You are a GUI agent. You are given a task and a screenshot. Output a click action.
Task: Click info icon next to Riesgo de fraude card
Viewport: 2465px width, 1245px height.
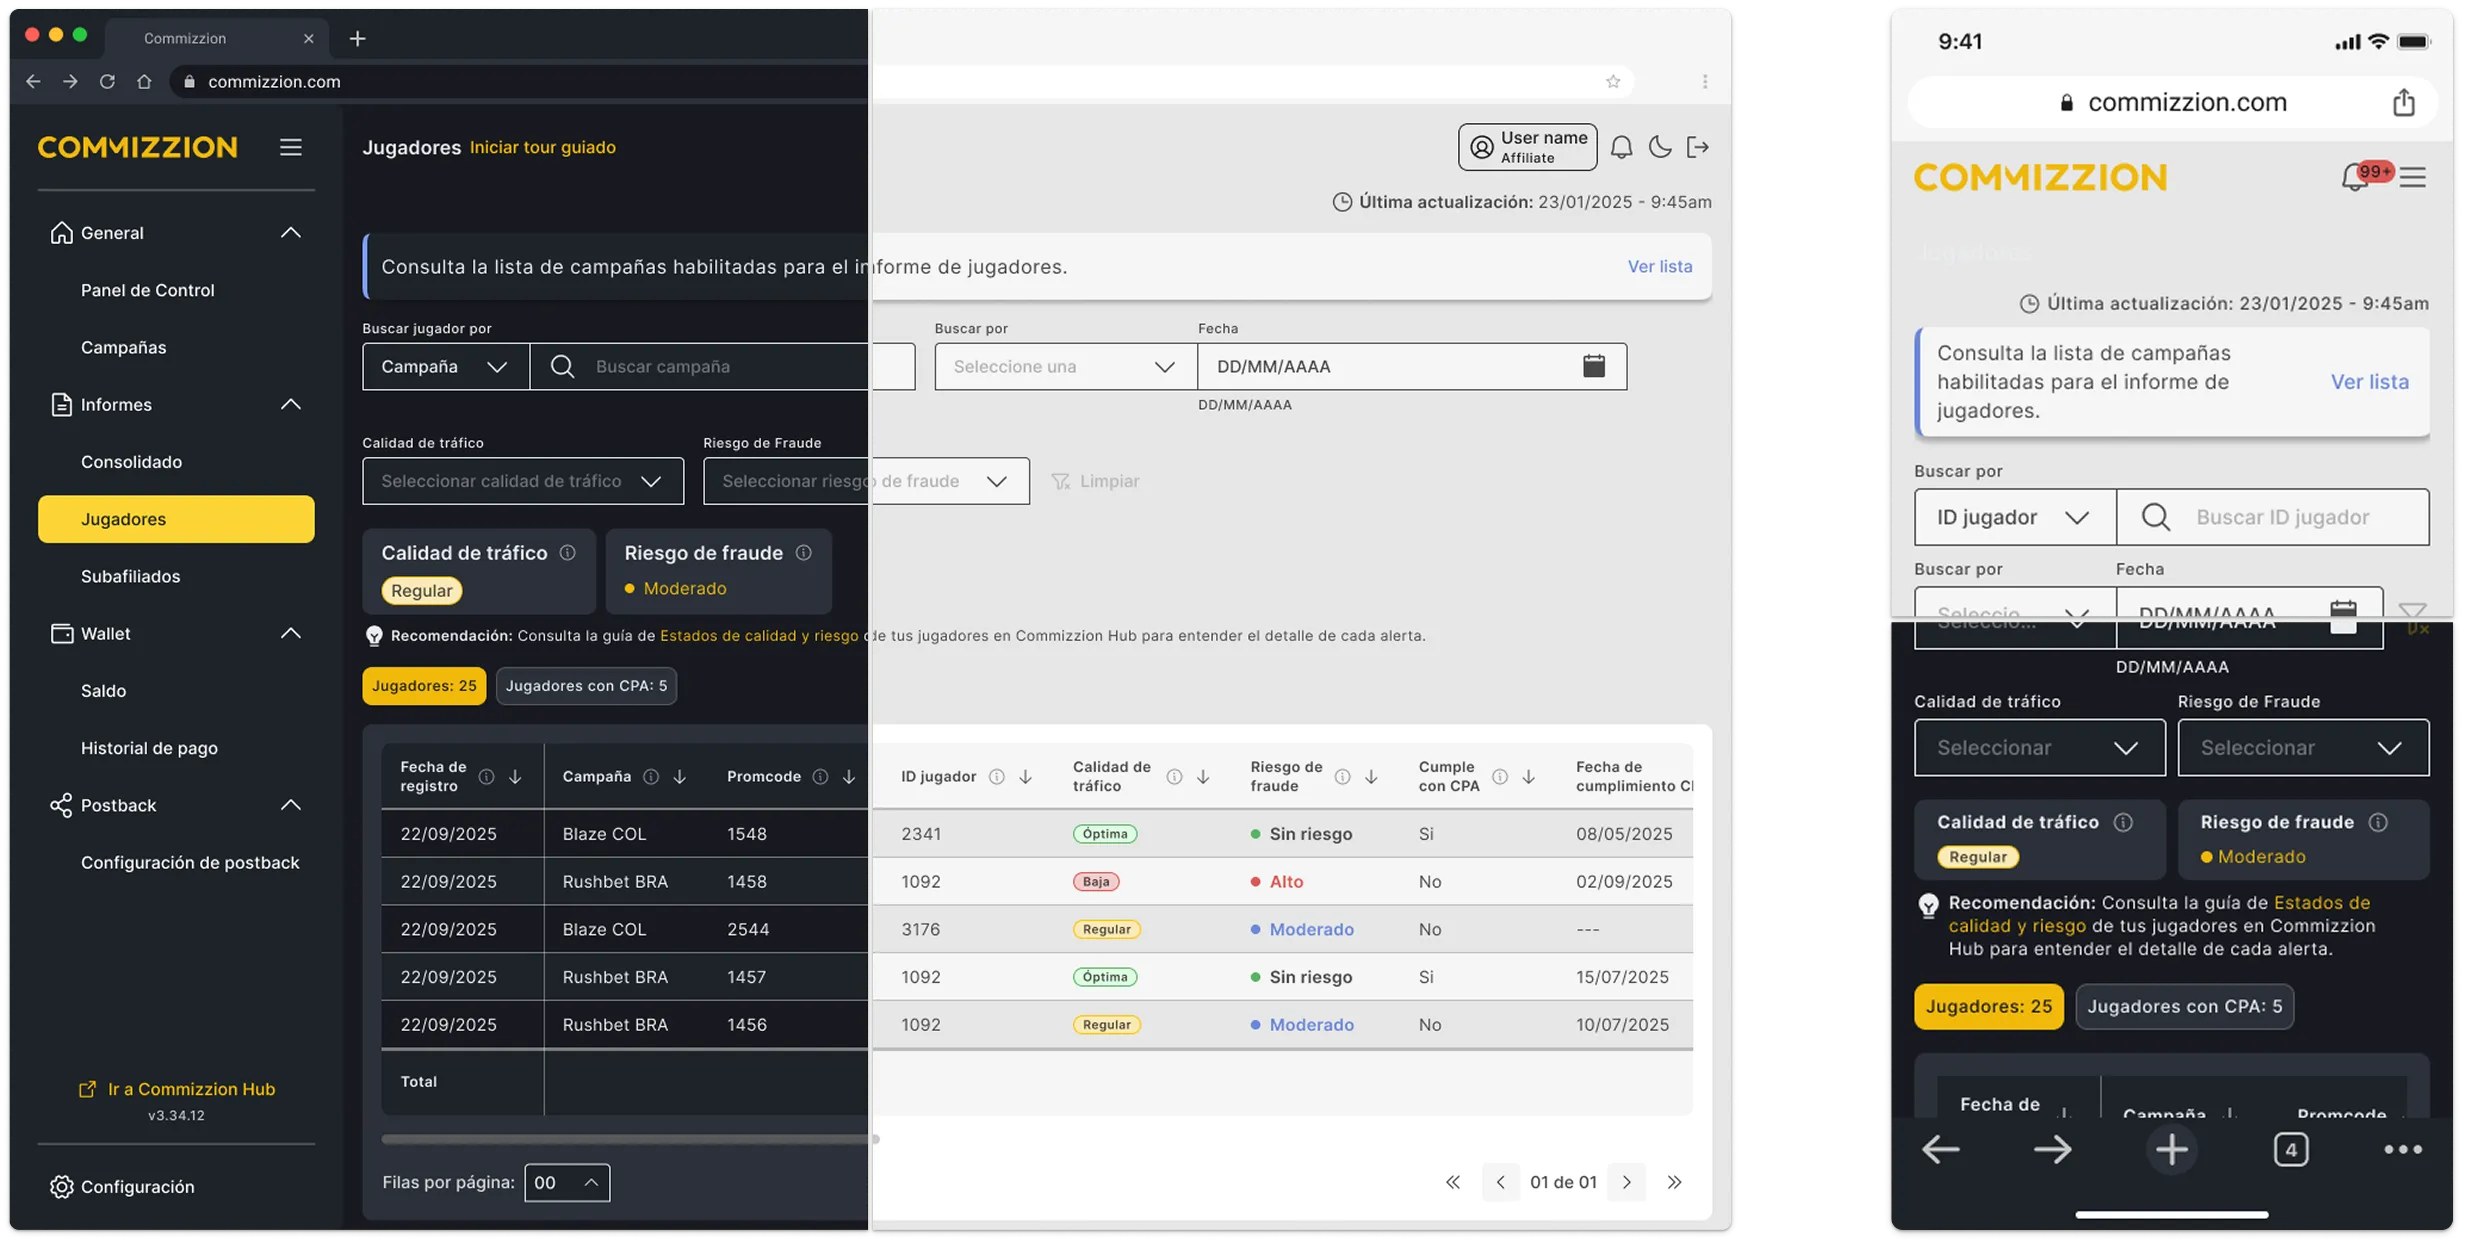coord(803,553)
